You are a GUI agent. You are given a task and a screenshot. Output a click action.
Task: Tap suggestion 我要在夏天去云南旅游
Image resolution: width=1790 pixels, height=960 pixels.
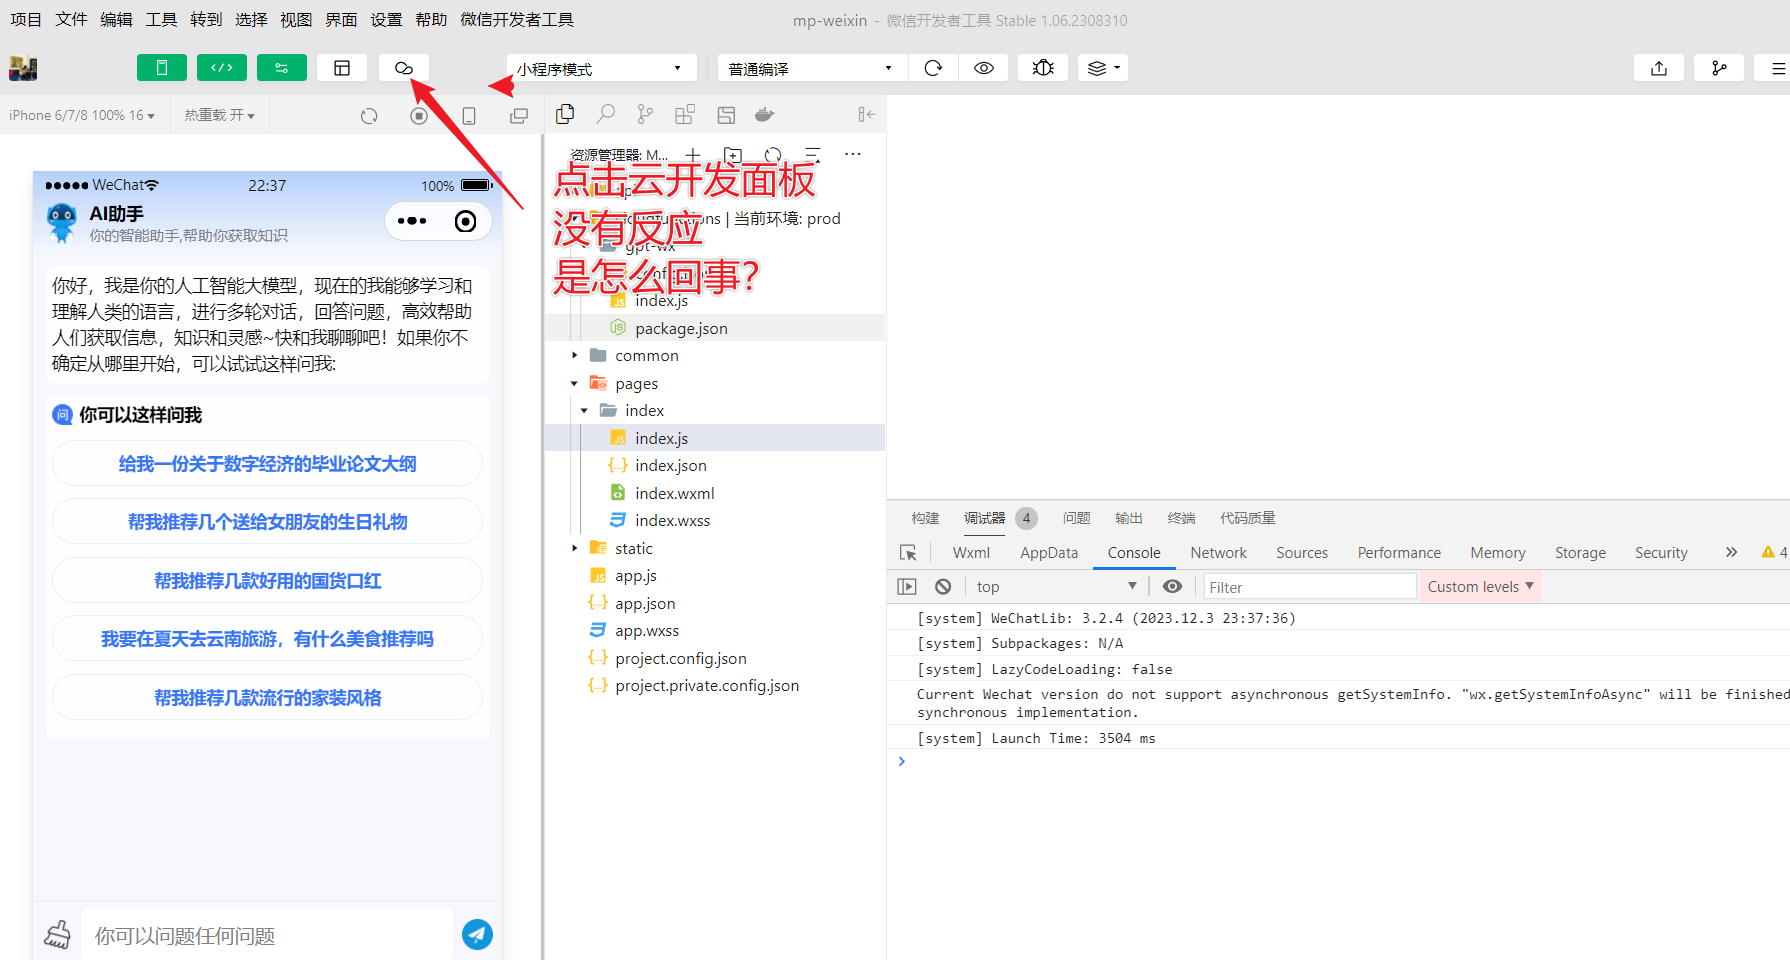[x=267, y=638]
